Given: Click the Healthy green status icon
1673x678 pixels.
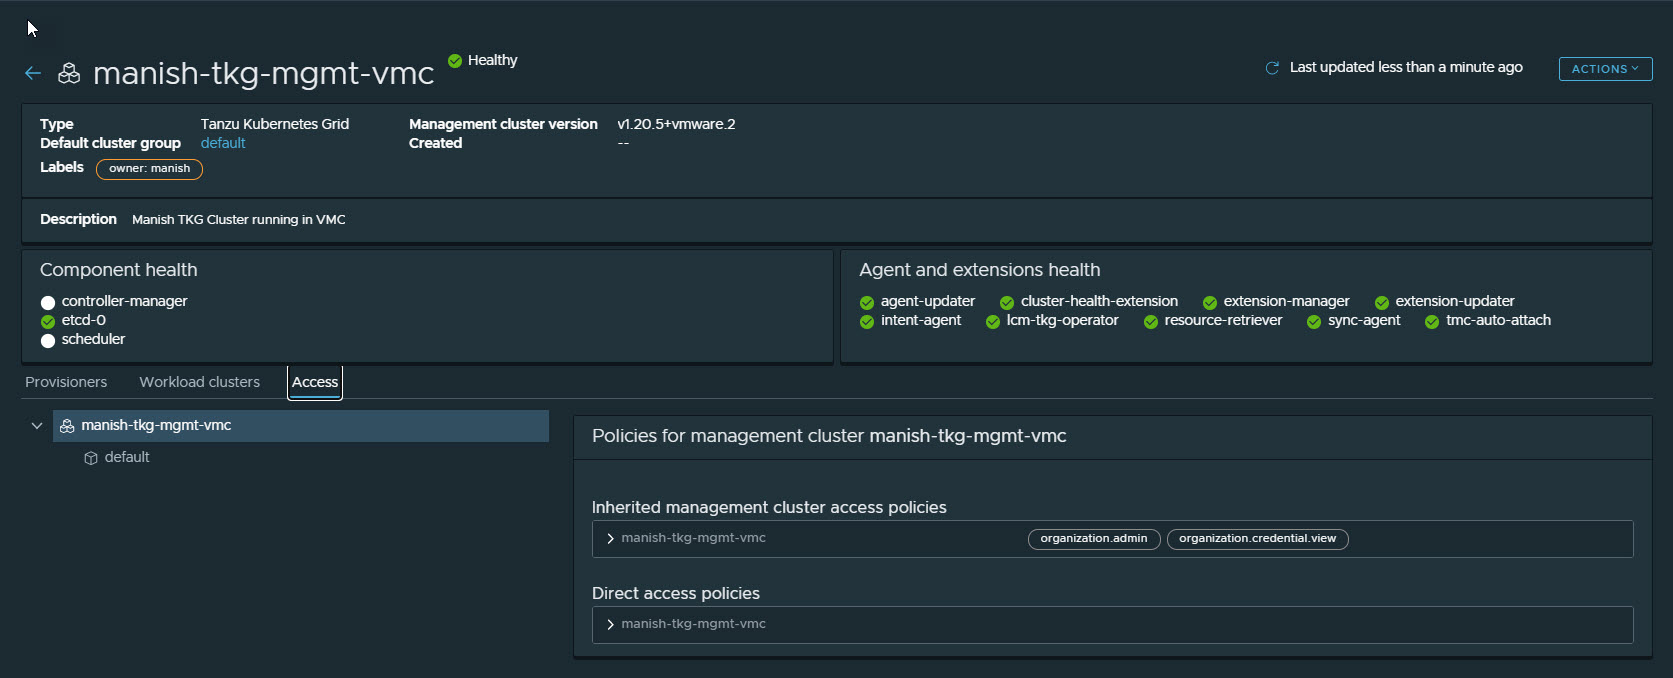Looking at the screenshot, I should [x=455, y=61].
